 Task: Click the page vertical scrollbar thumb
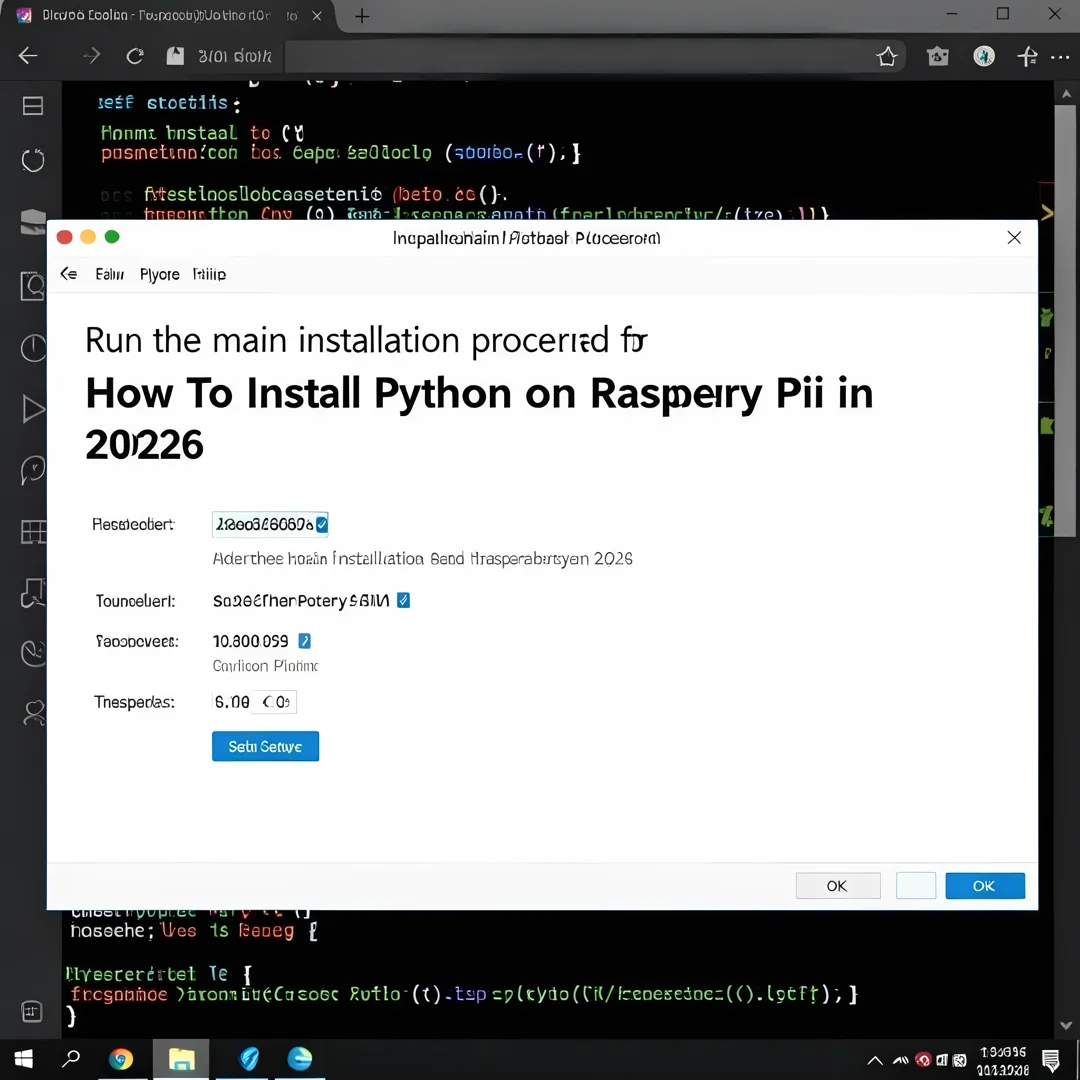coord(1066,320)
